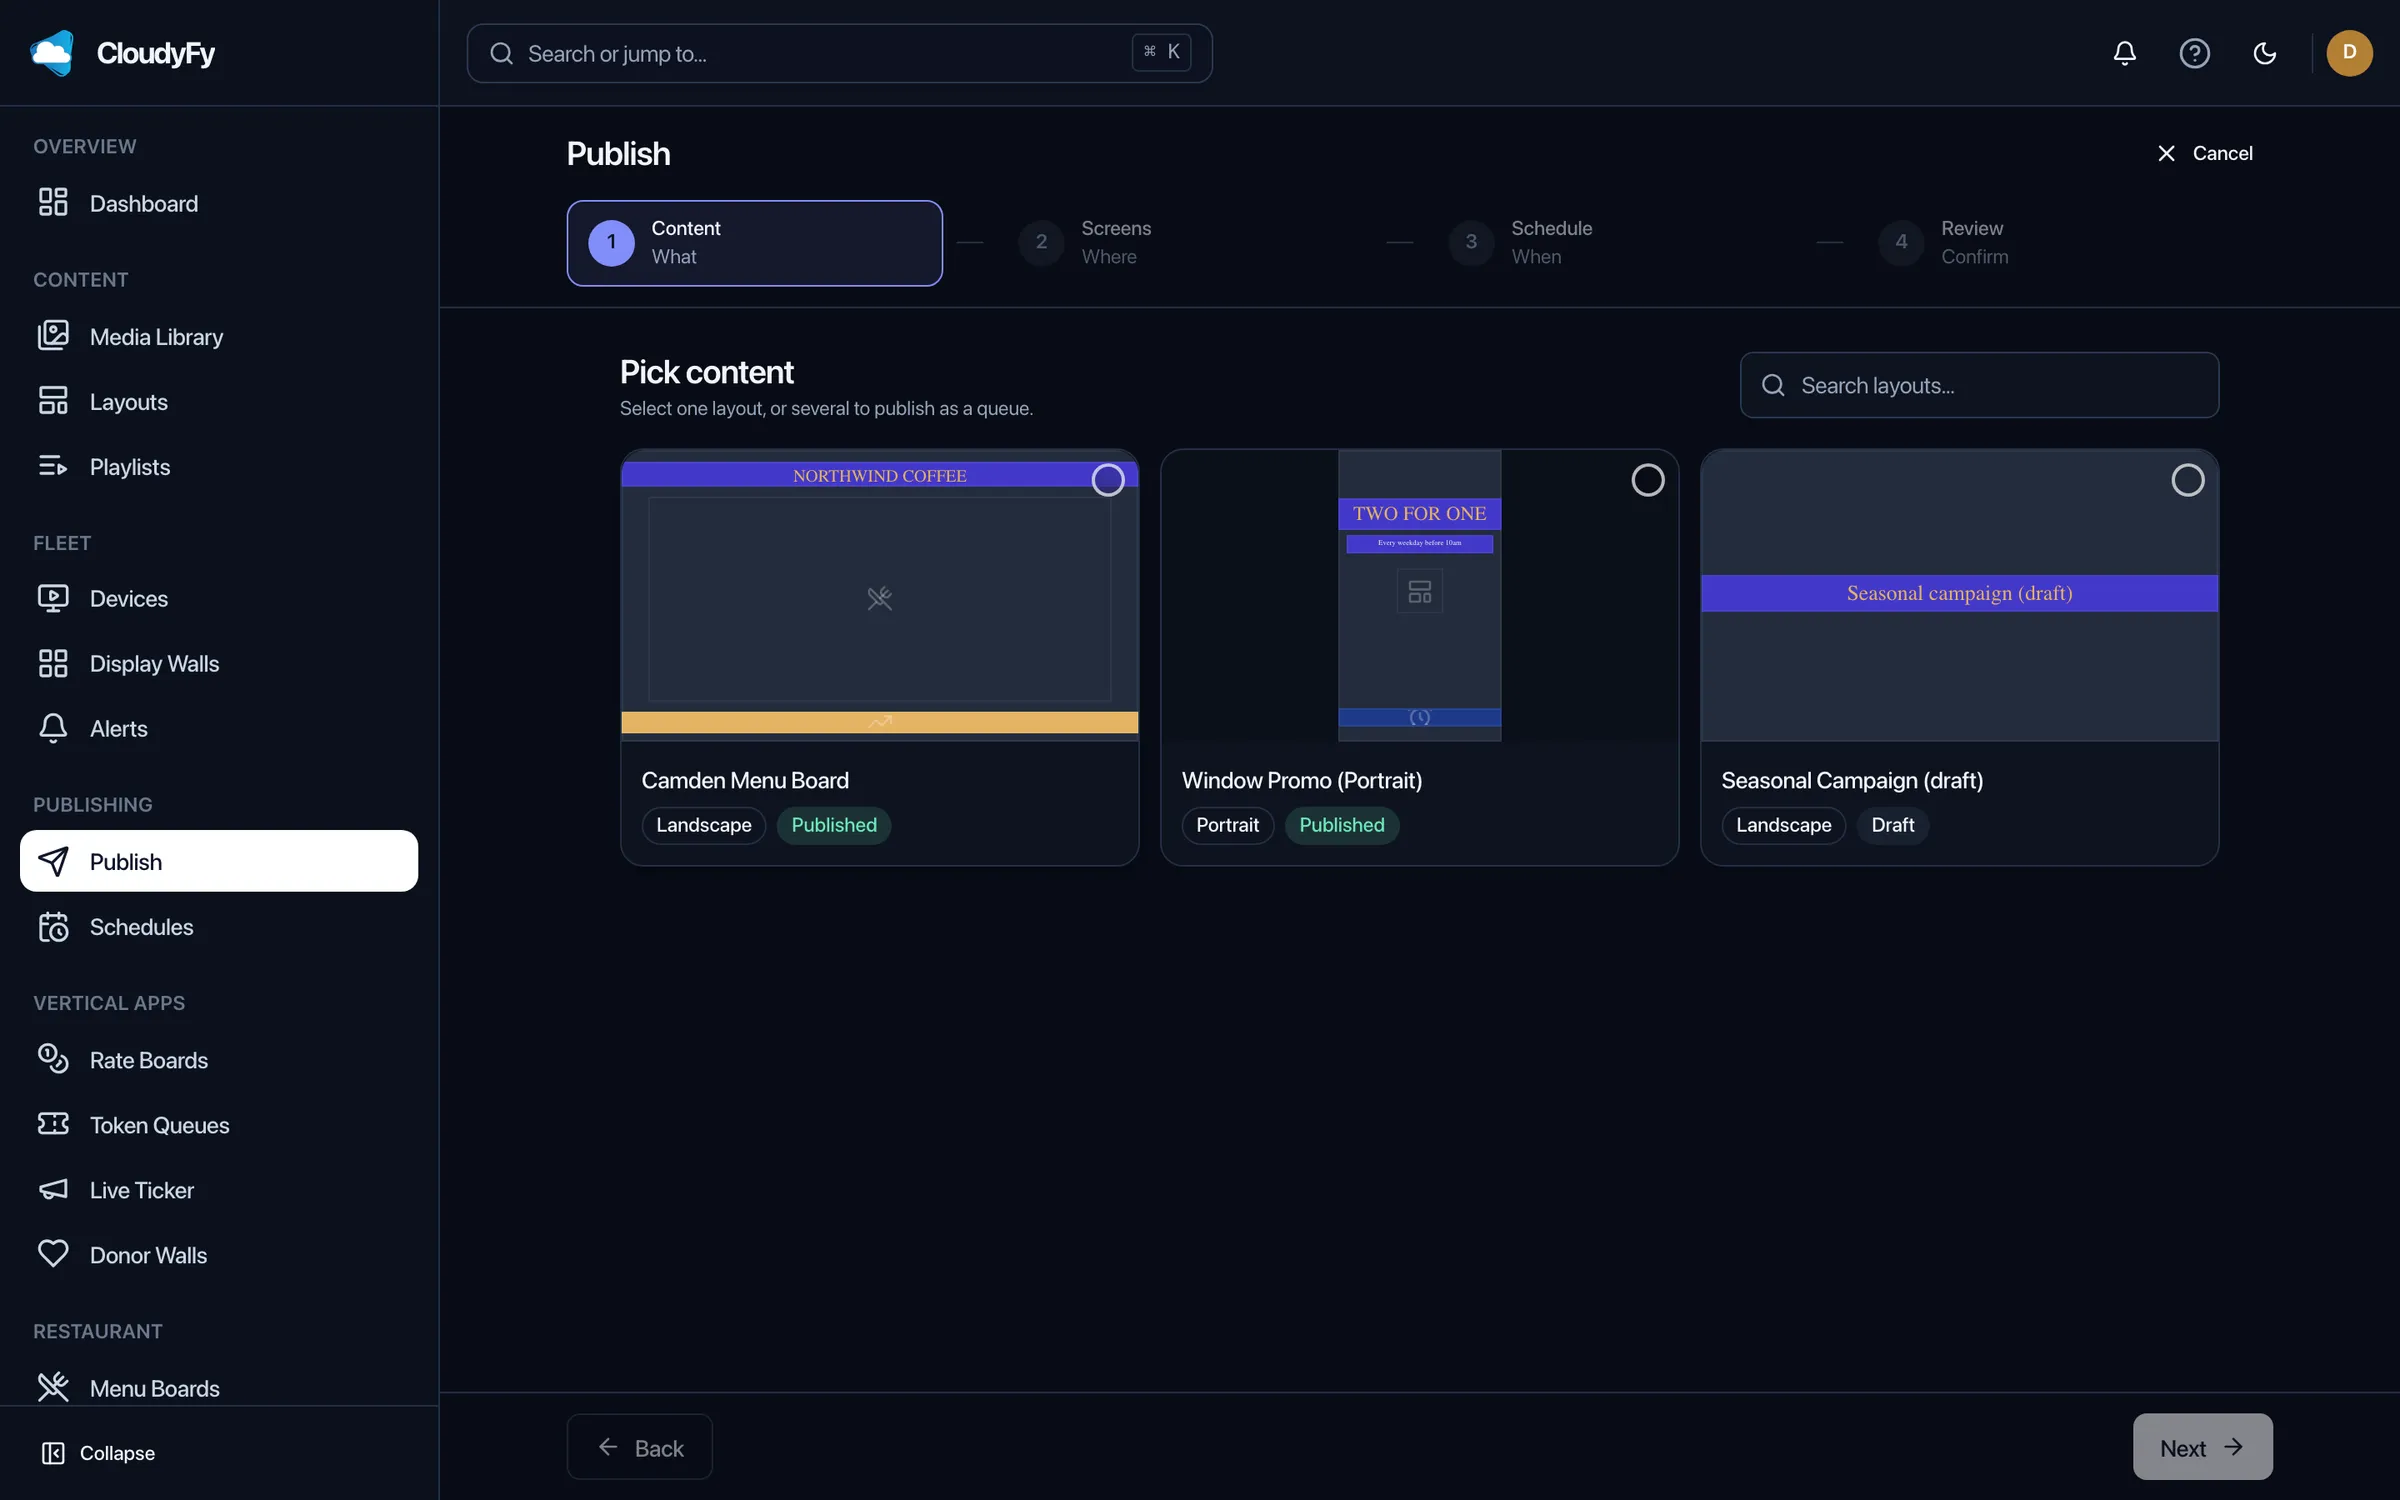Click the Token Queues ticket icon
Screen dimensions: 2400x1500
[x=53, y=1124]
